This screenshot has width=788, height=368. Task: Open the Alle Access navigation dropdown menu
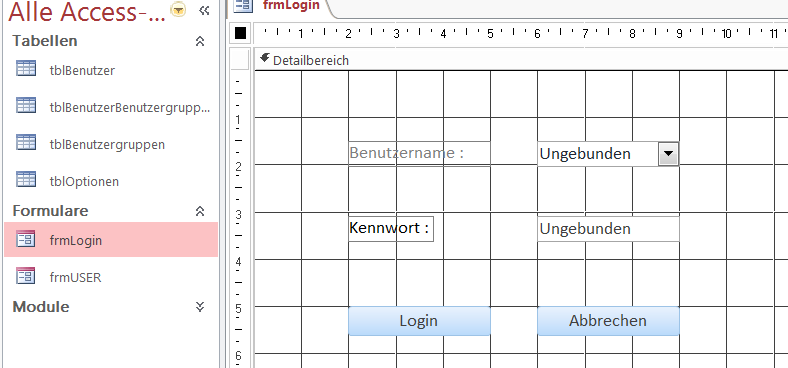(x=178, y=9)
